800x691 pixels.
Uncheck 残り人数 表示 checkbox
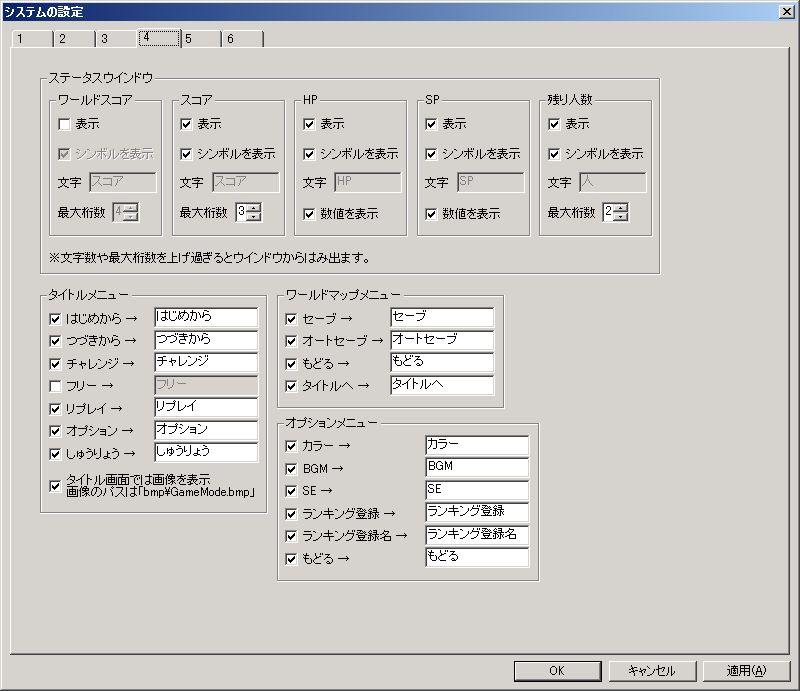554,124
